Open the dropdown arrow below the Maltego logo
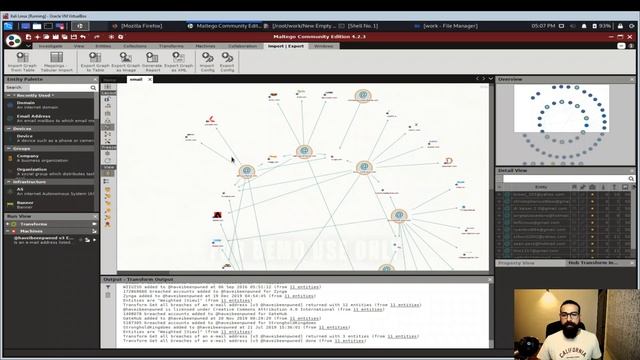The image size is (640, 360). coord(28,46)
